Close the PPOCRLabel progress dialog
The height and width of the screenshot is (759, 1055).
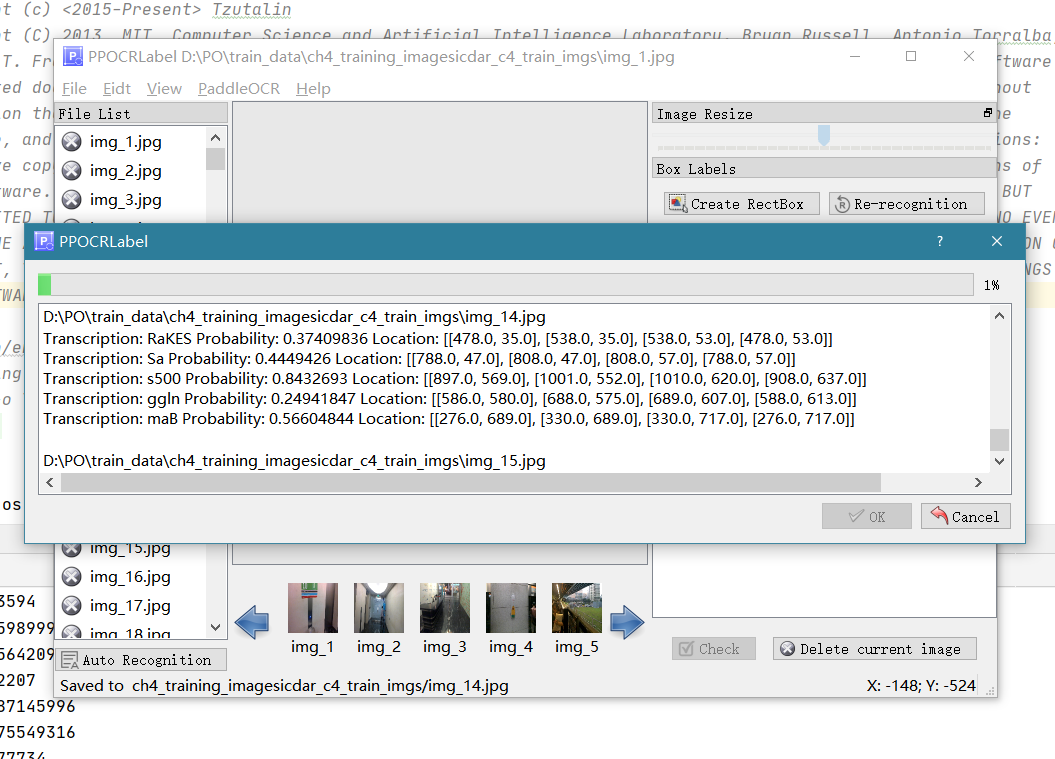997,242
